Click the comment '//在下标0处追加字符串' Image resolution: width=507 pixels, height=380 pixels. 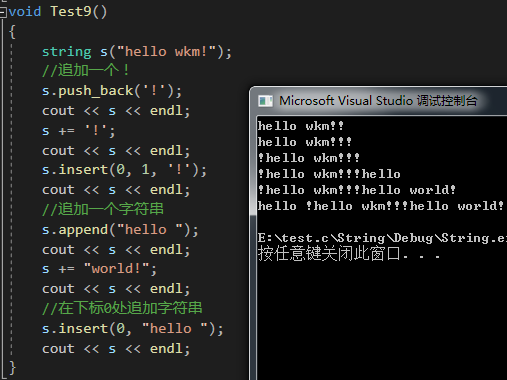[x=122, y=308]
